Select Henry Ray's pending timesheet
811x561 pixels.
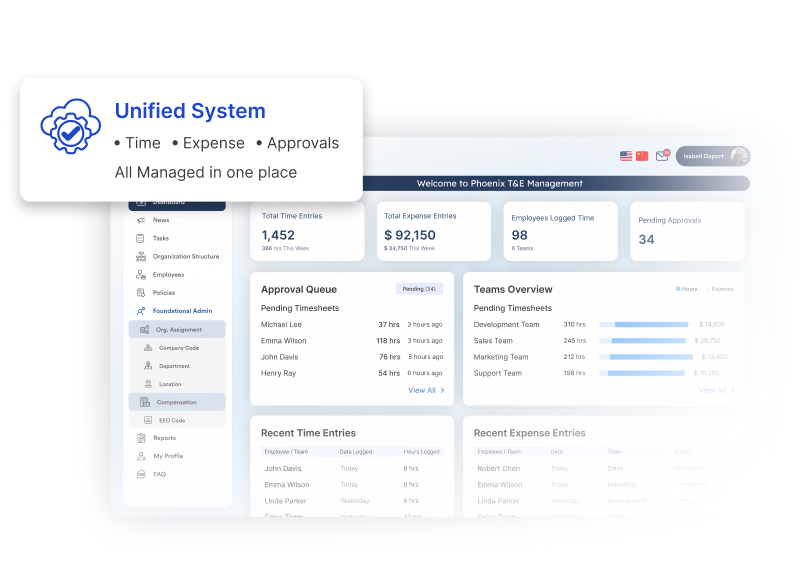pos(352,373)
